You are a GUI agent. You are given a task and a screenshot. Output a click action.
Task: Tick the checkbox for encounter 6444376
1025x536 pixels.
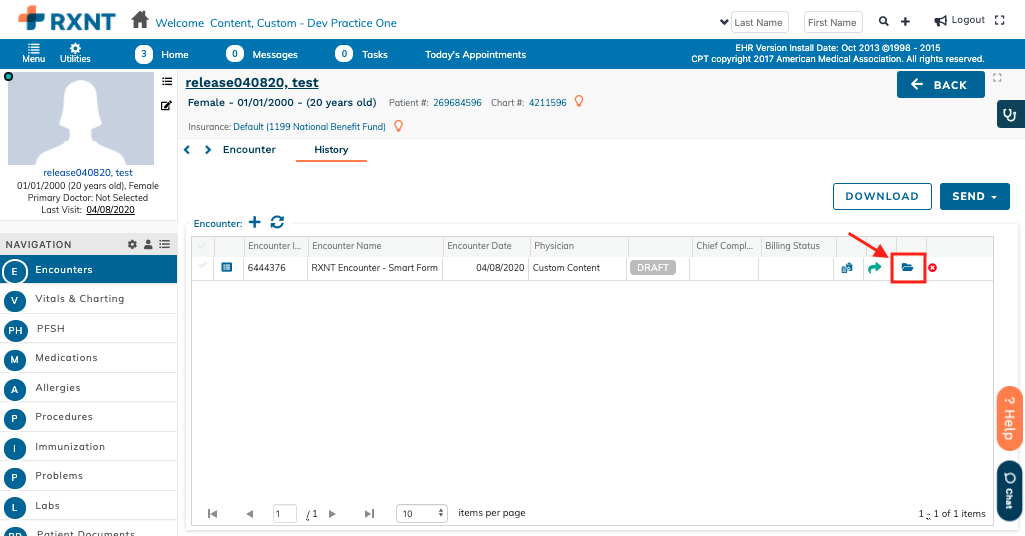tap(203, 267)
